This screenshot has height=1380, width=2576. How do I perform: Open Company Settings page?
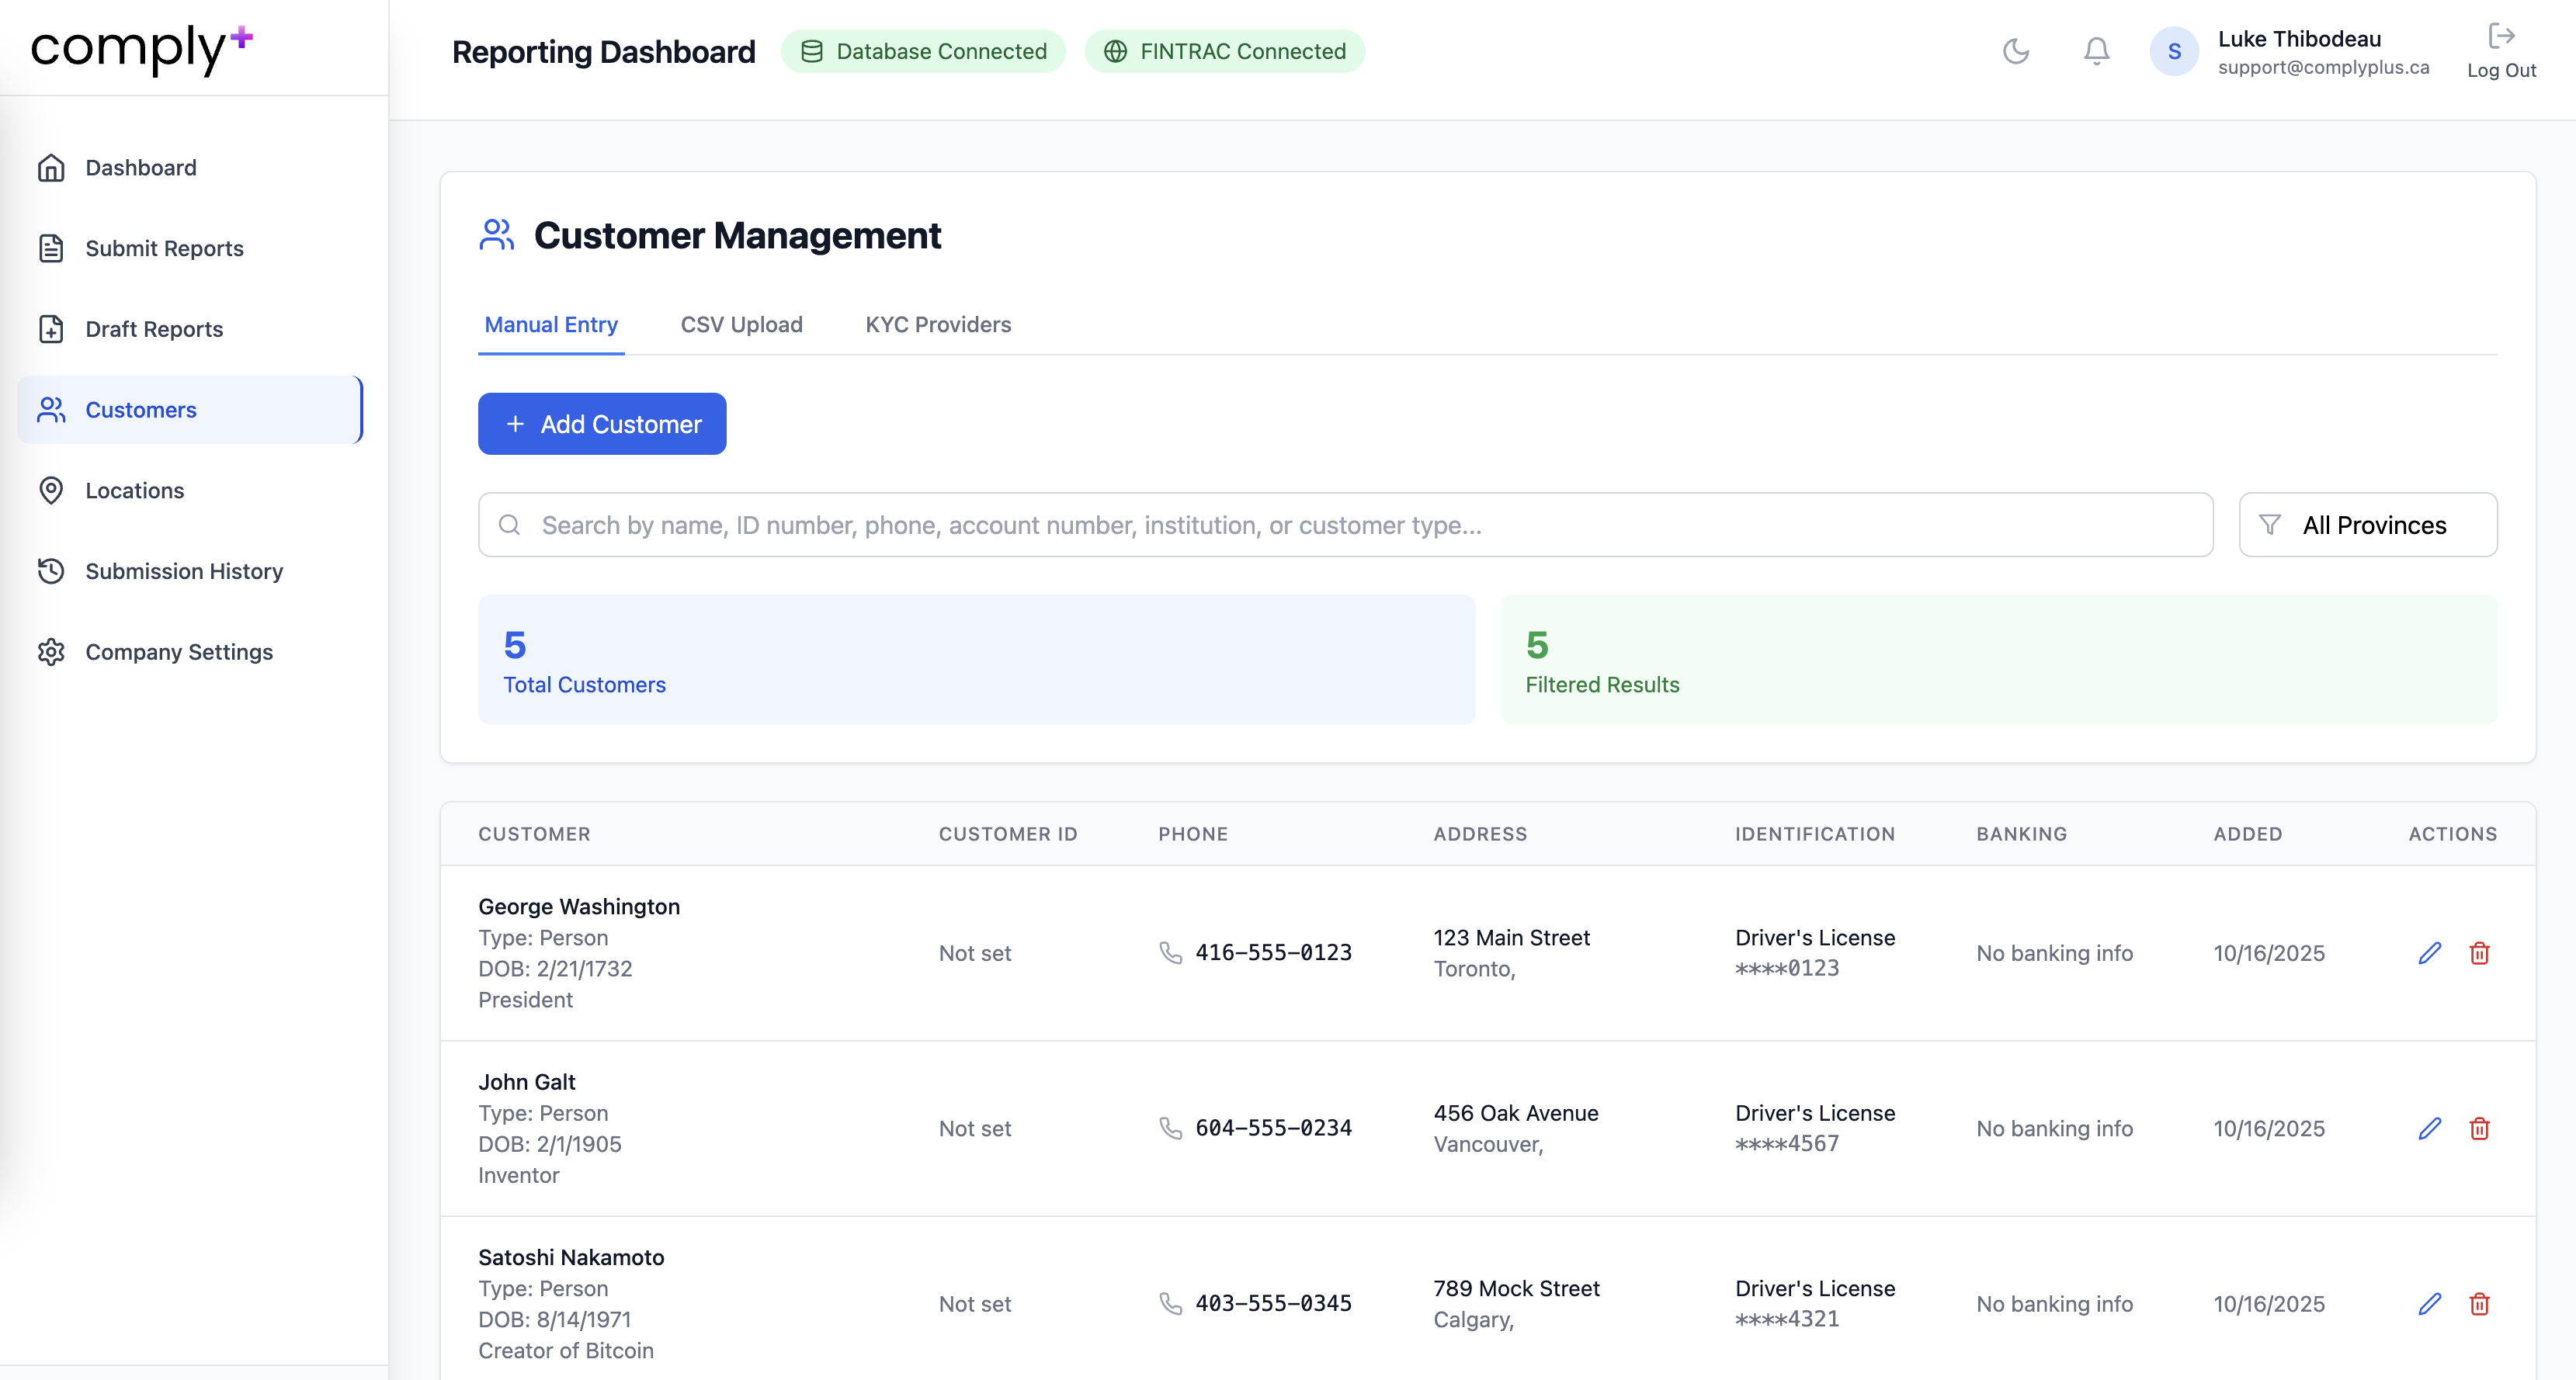[179, 652]
